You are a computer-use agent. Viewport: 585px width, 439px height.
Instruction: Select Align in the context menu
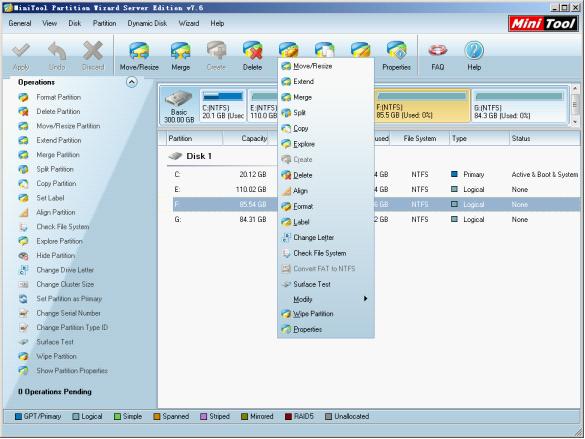point(325,191)
